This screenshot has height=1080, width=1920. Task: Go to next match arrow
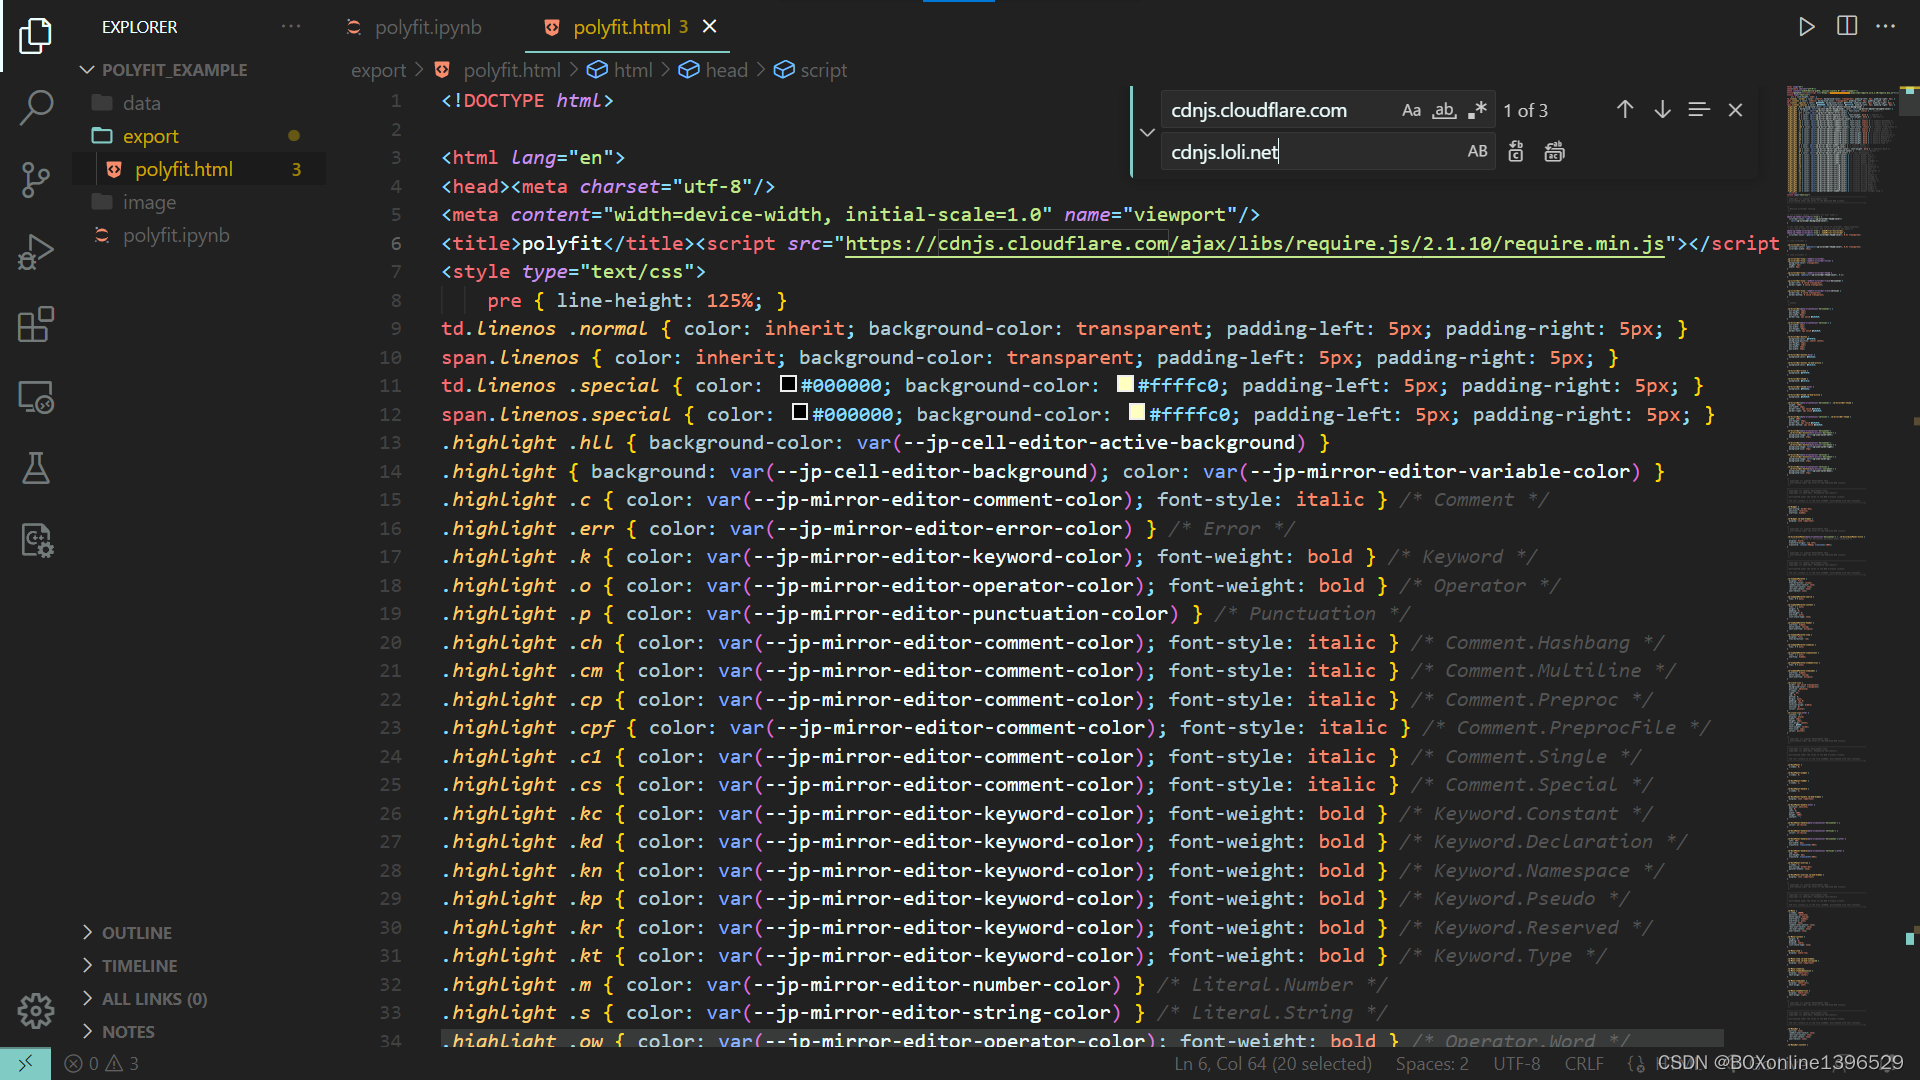(x=1662, y=110)
